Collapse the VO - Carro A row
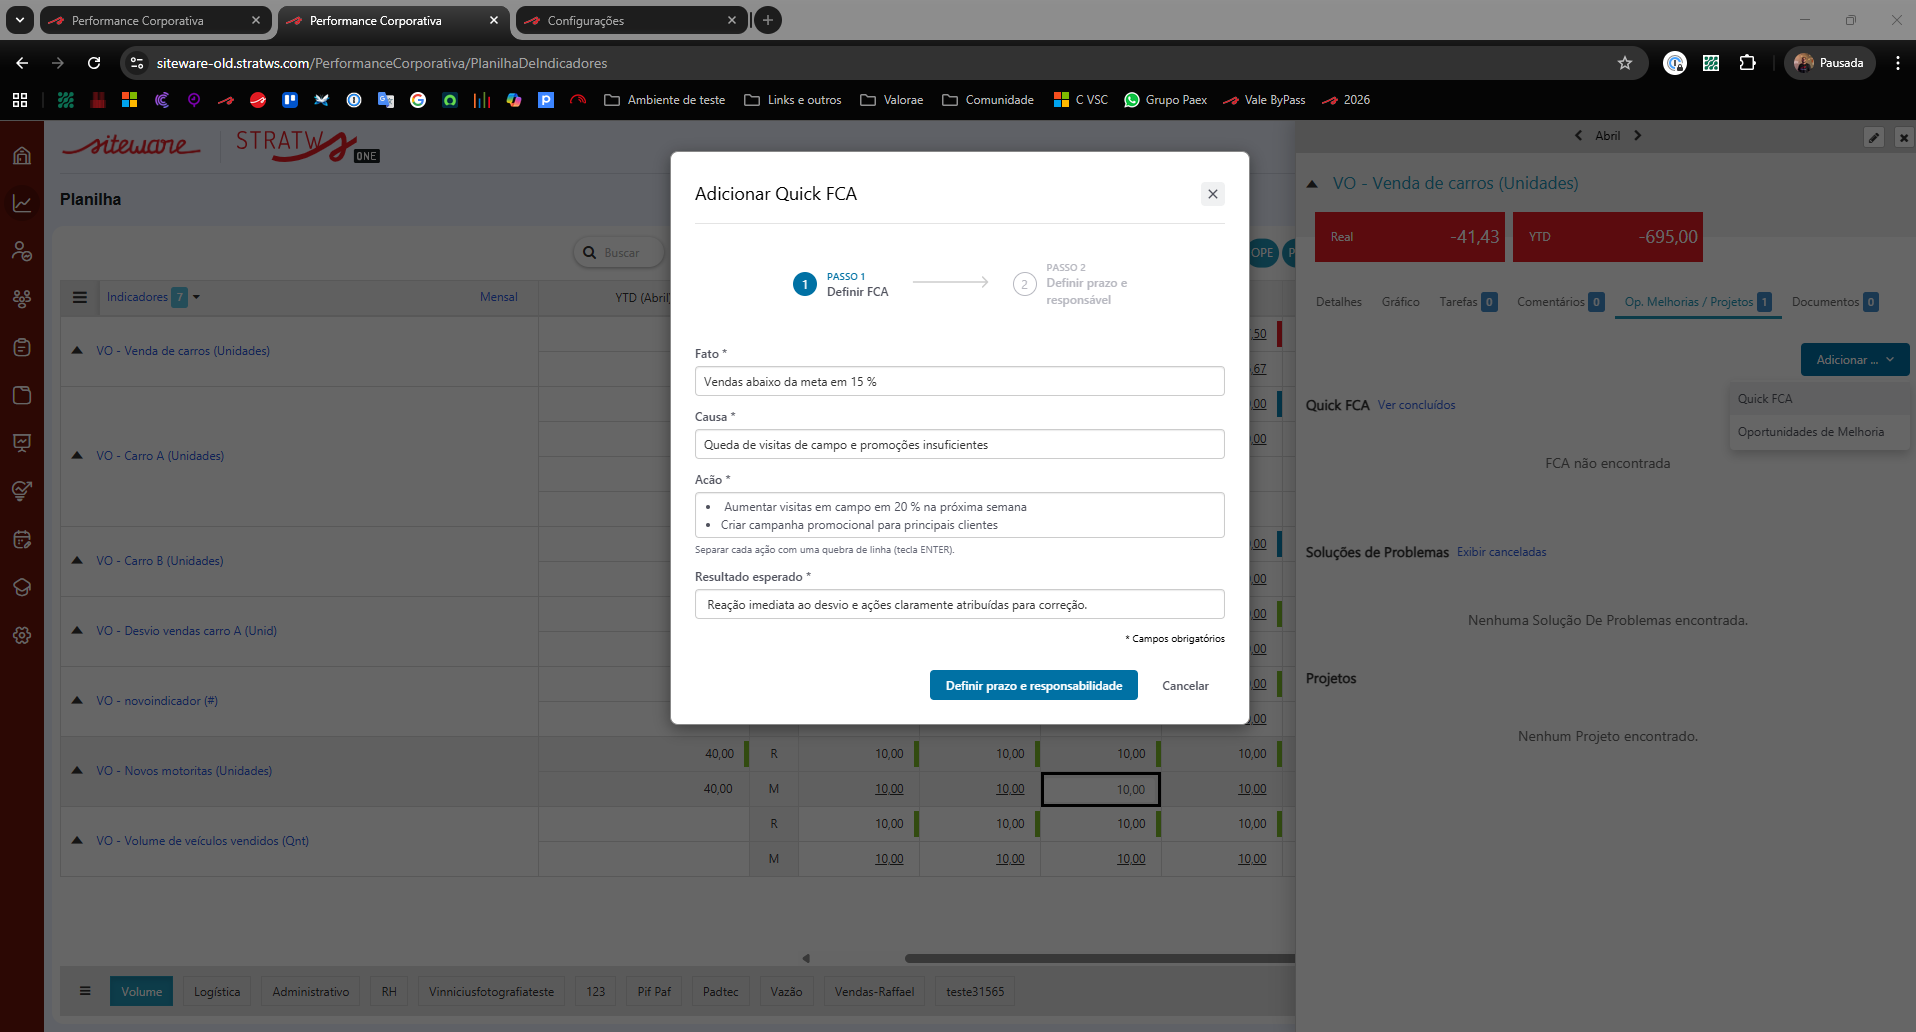This screenshot has height=1032, width=1916. pos(77,456)
